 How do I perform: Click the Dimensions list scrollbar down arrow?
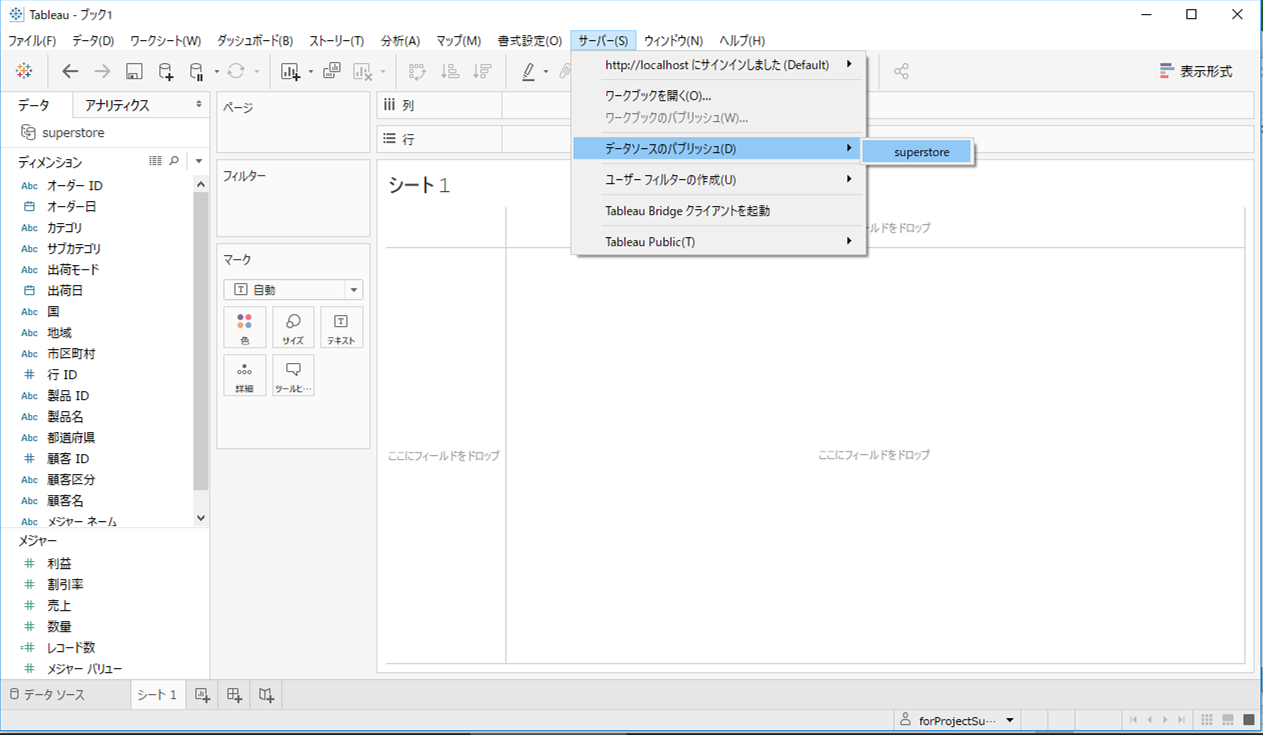pyautogui.click(x=201, y=518)
